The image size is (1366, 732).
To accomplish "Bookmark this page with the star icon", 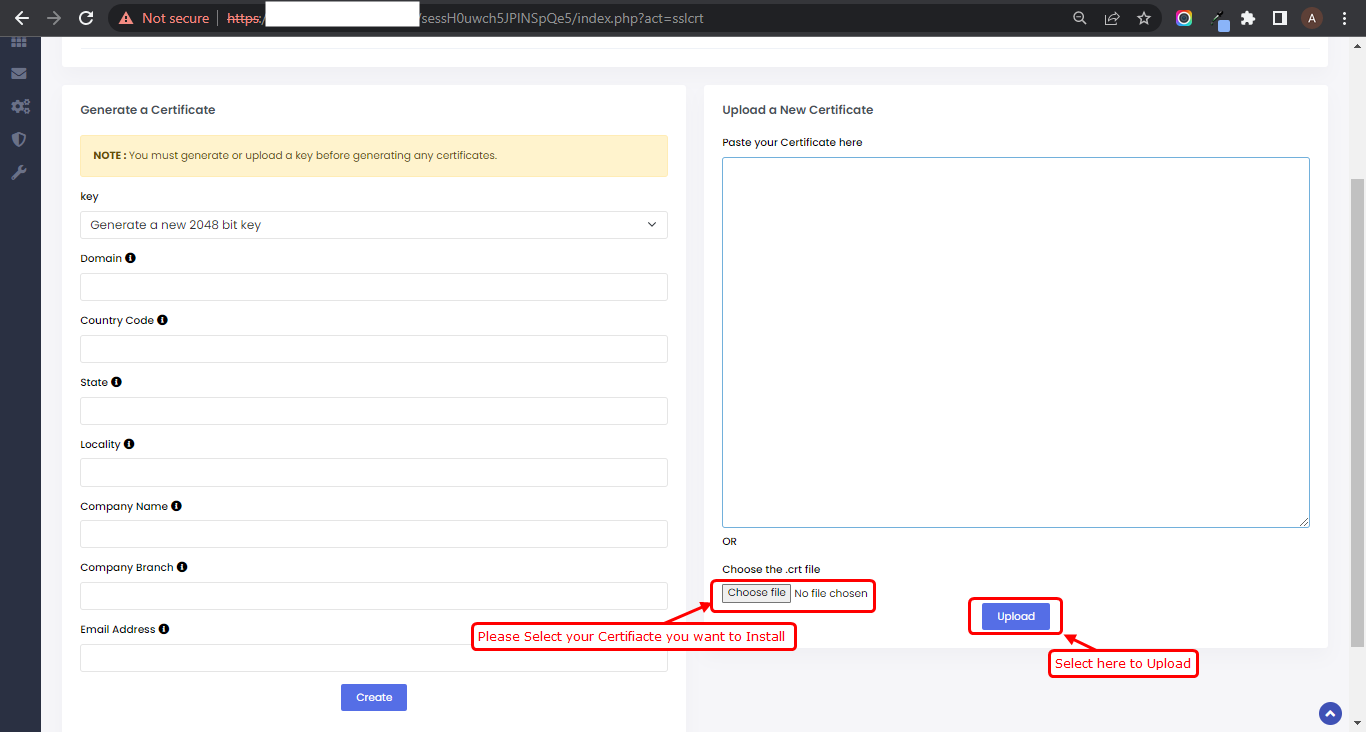I will pos(1144,18).
